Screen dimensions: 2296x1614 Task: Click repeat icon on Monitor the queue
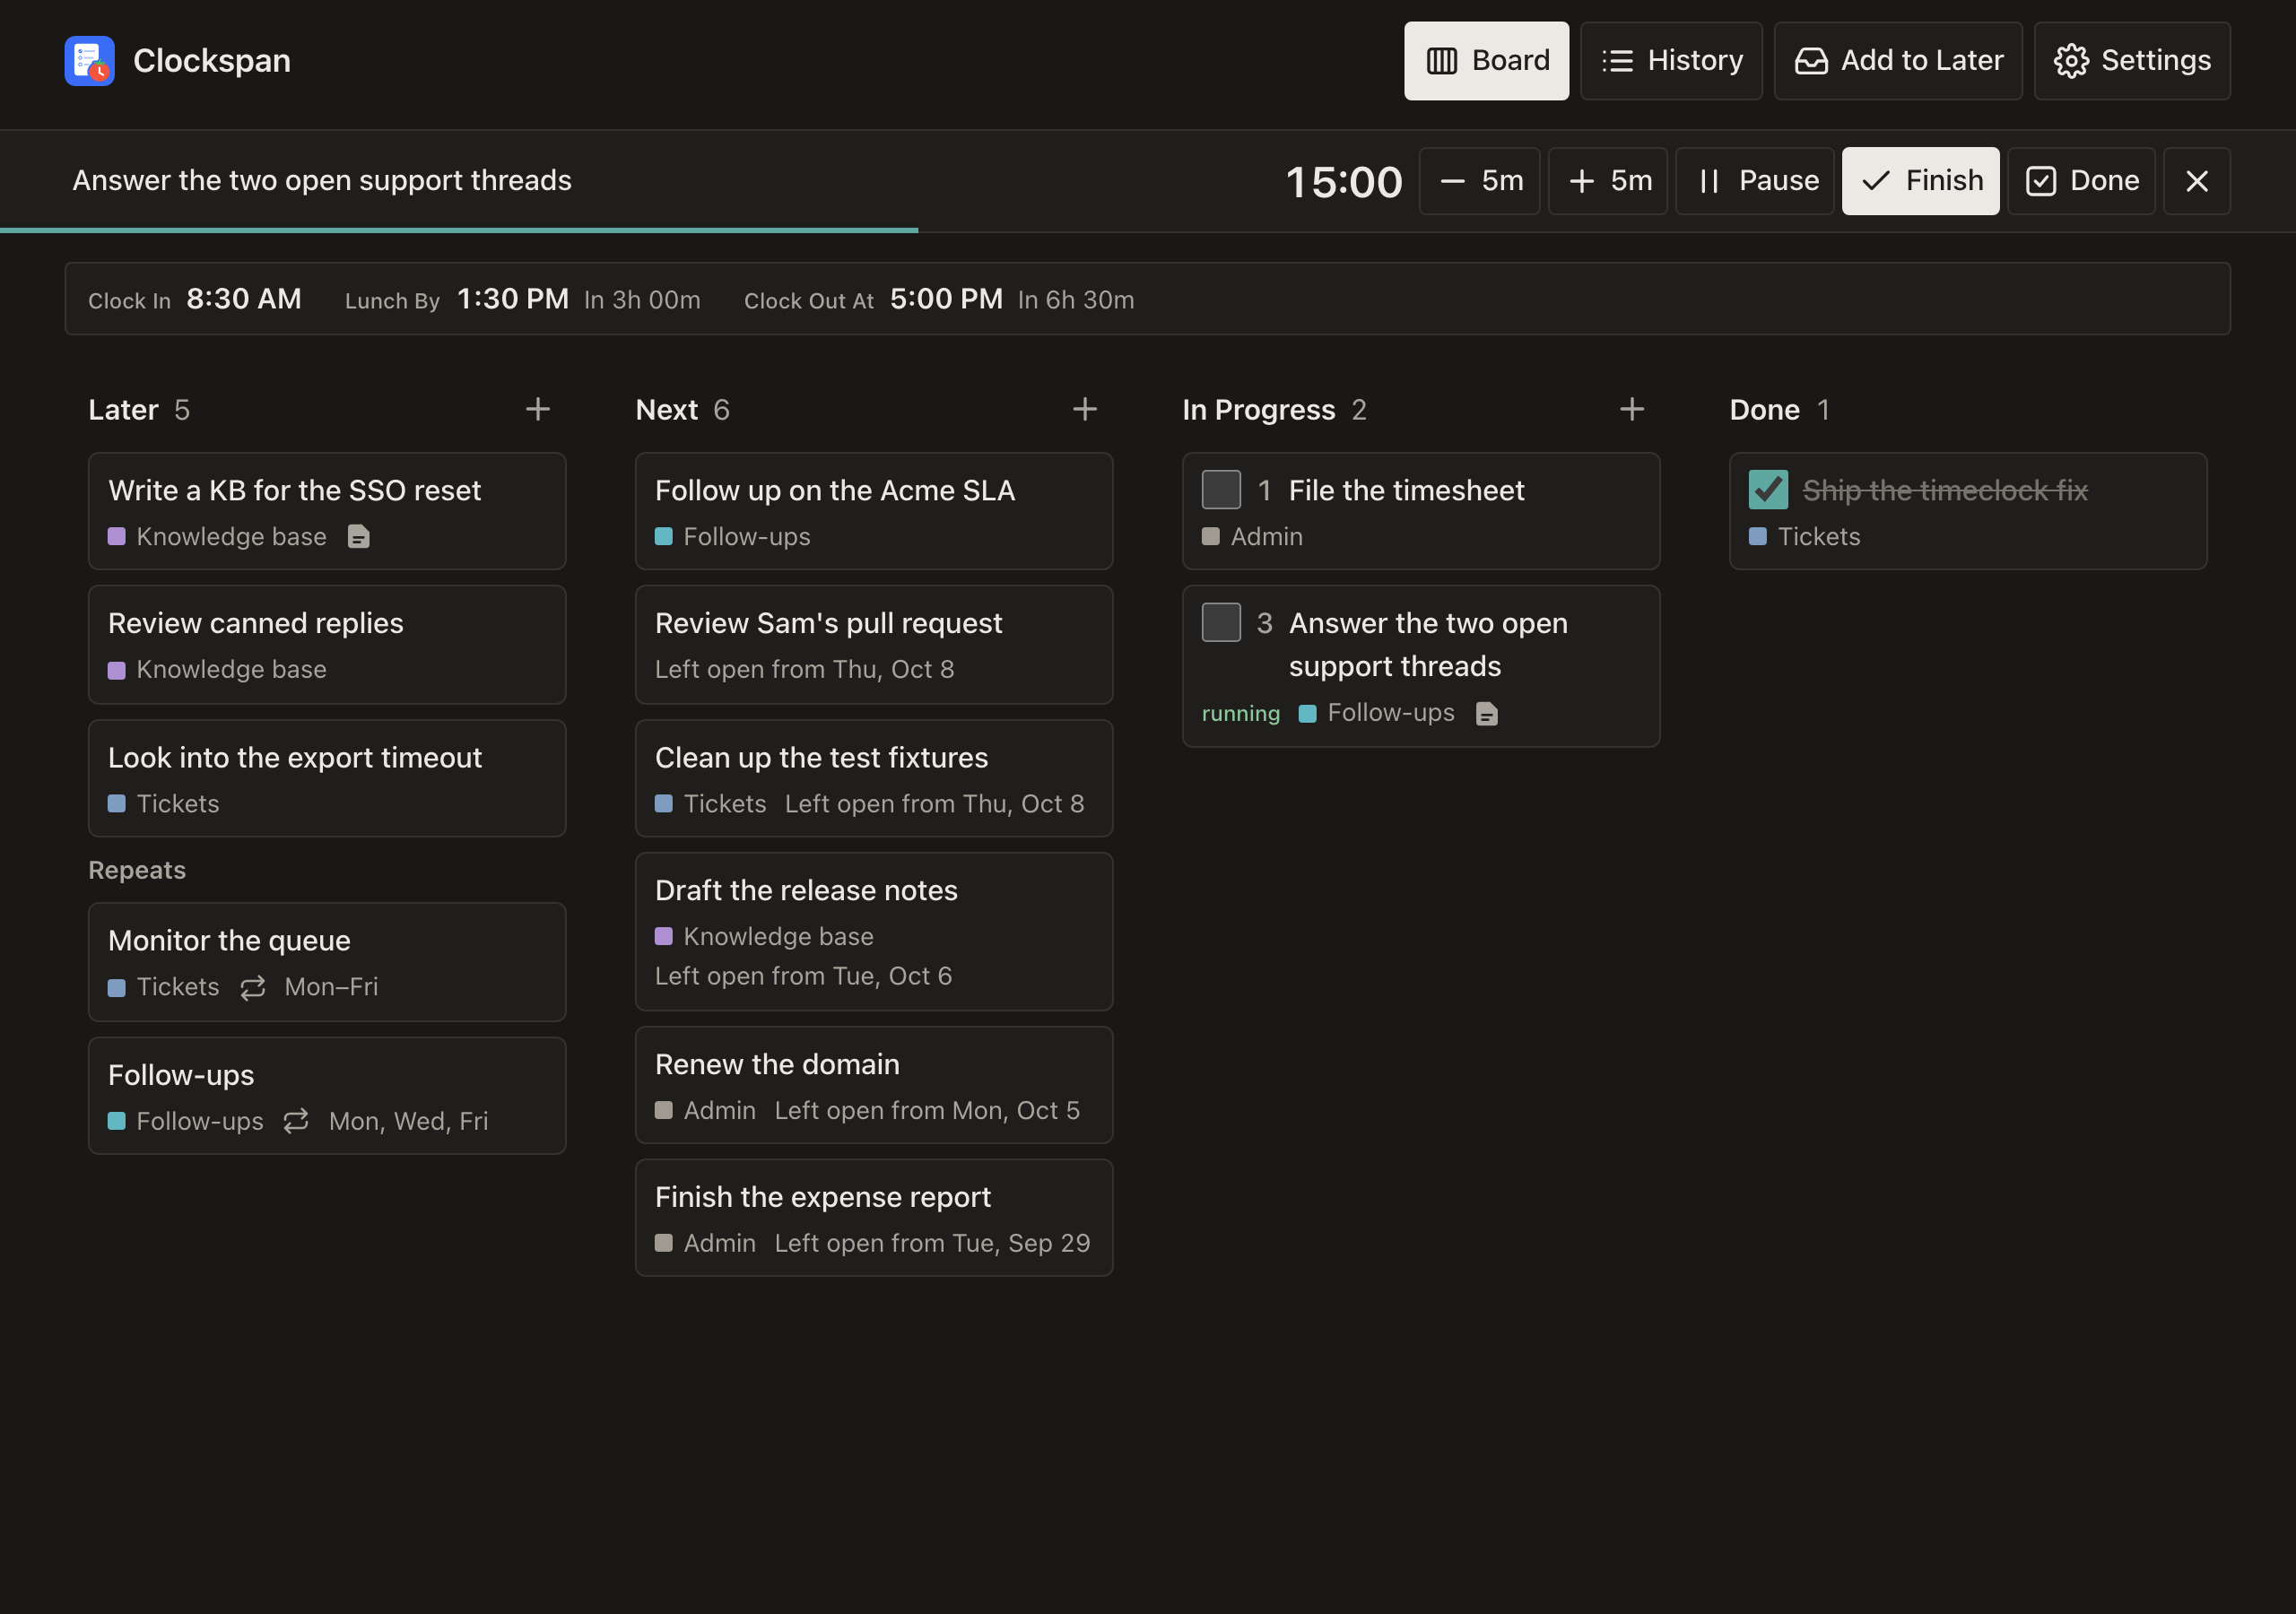click(x=253, y=987)
